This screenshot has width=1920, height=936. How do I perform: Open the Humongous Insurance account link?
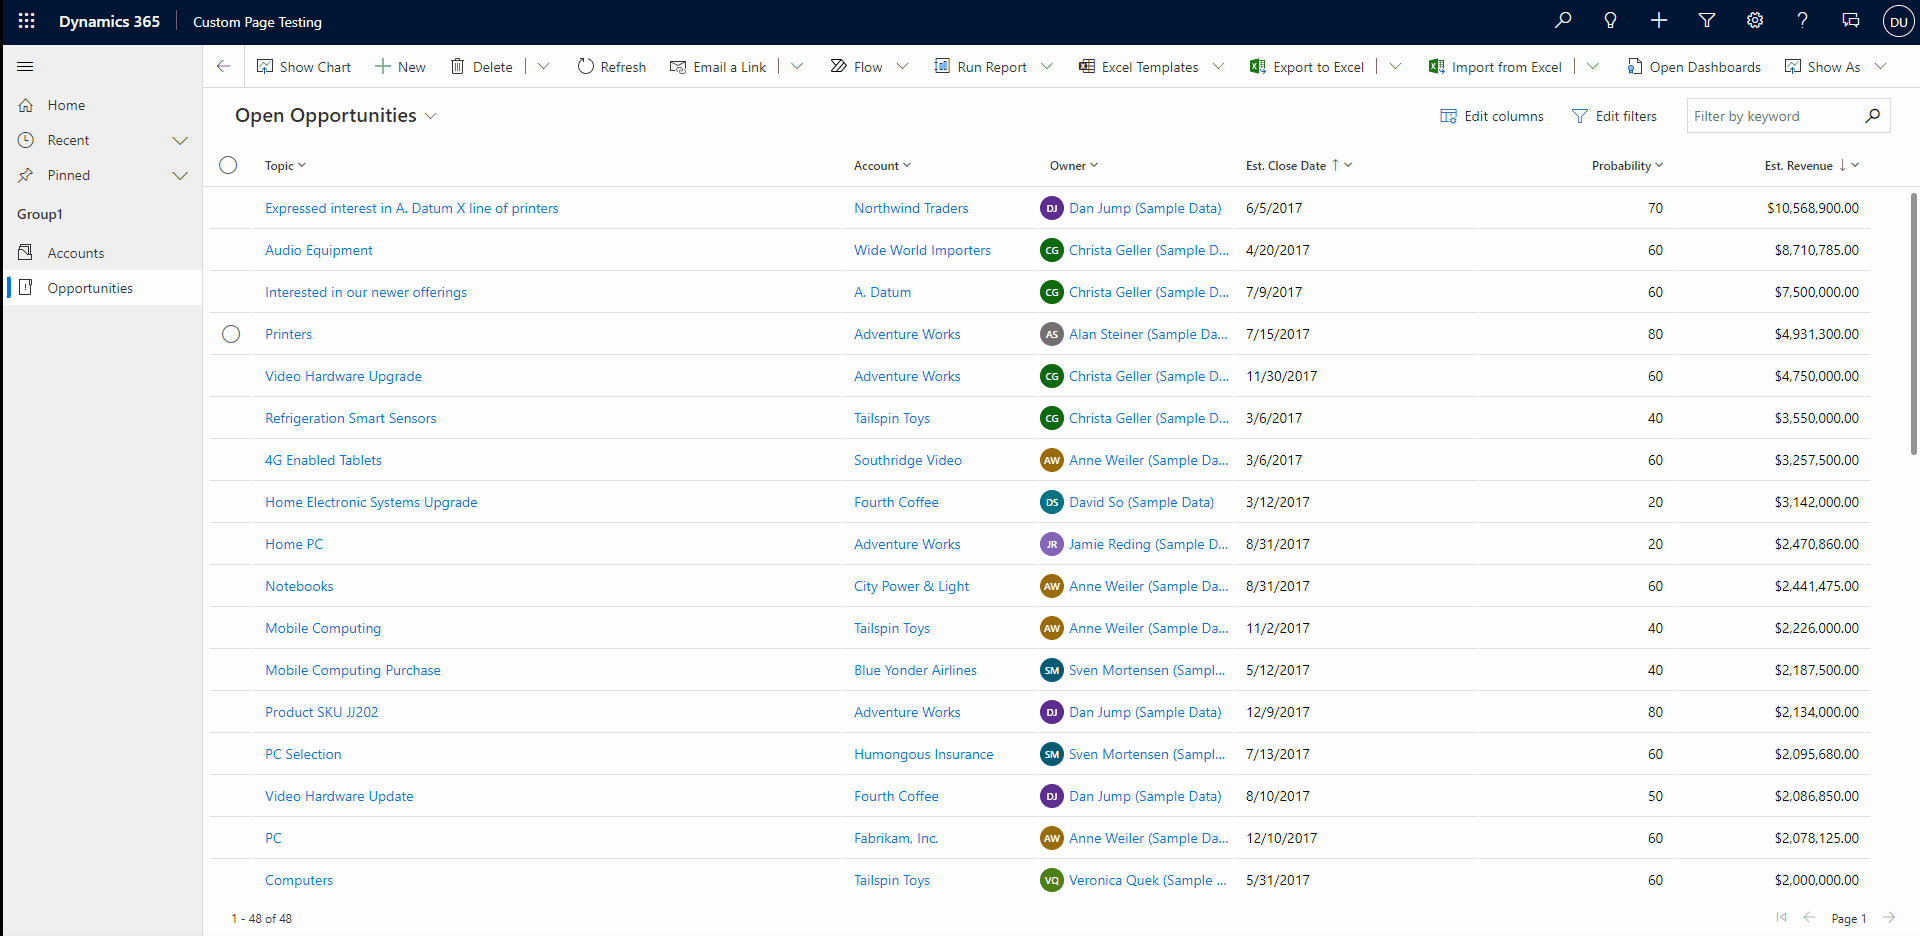tap(923, 754)
